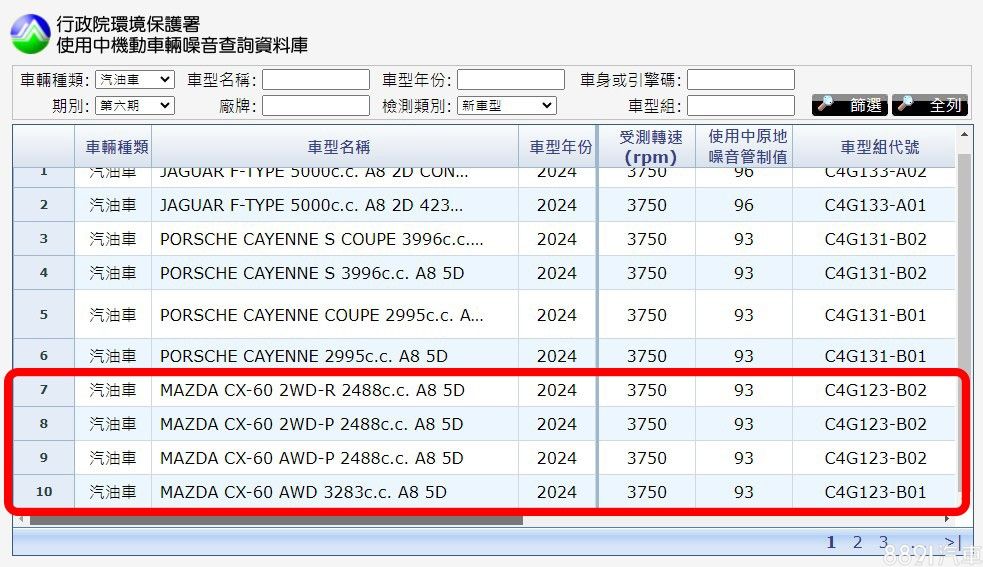Open the 檢測類別 test category dropdown
This screenshot has height=567, width=983.
coord(506,105)
